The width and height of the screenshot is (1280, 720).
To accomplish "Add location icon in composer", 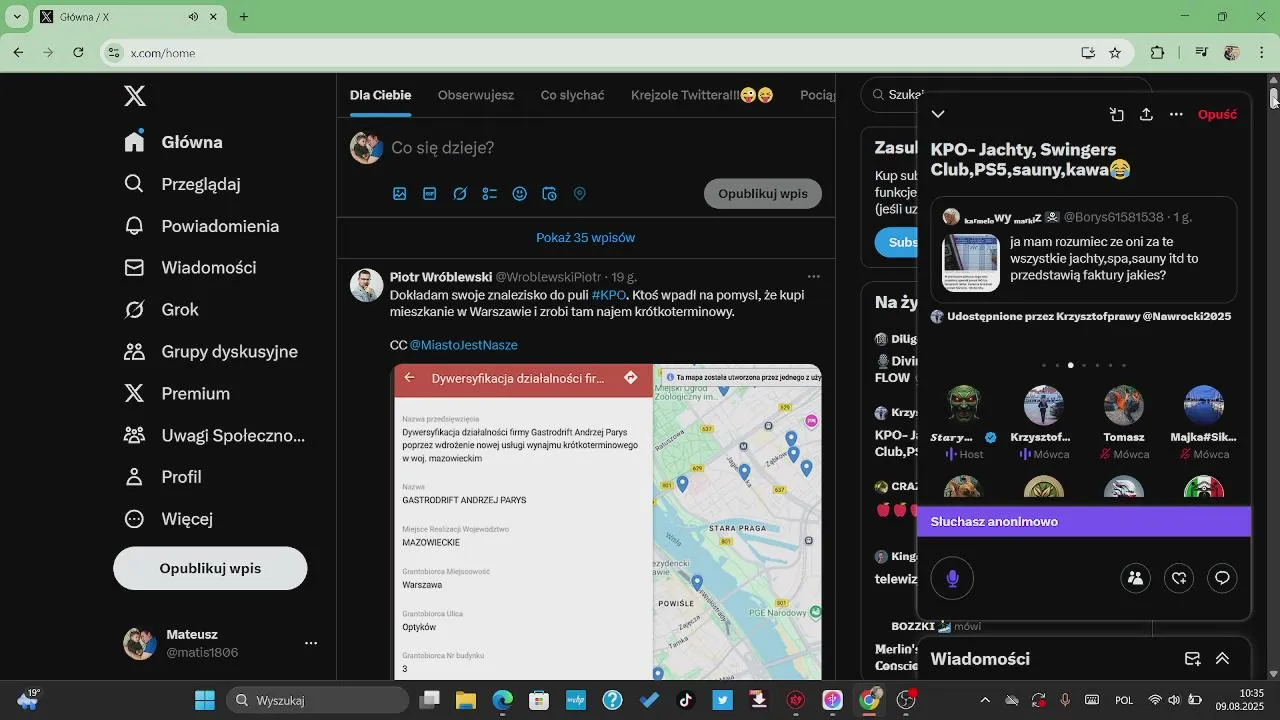I will pyautogui.click(x=579, y=194).
